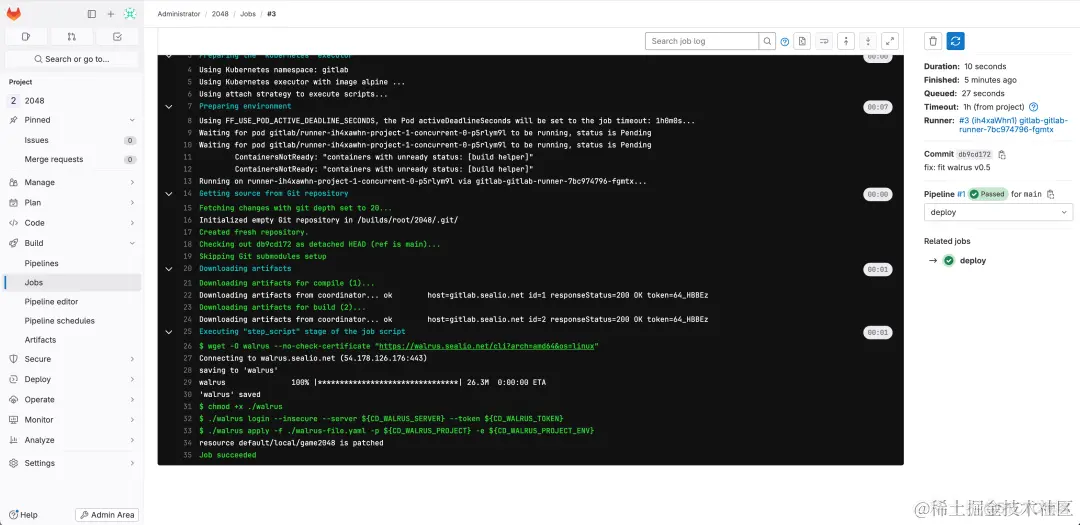Click the Search or go to field
1080x525 pixels.
pyautogui.click(x=72, y=59)
